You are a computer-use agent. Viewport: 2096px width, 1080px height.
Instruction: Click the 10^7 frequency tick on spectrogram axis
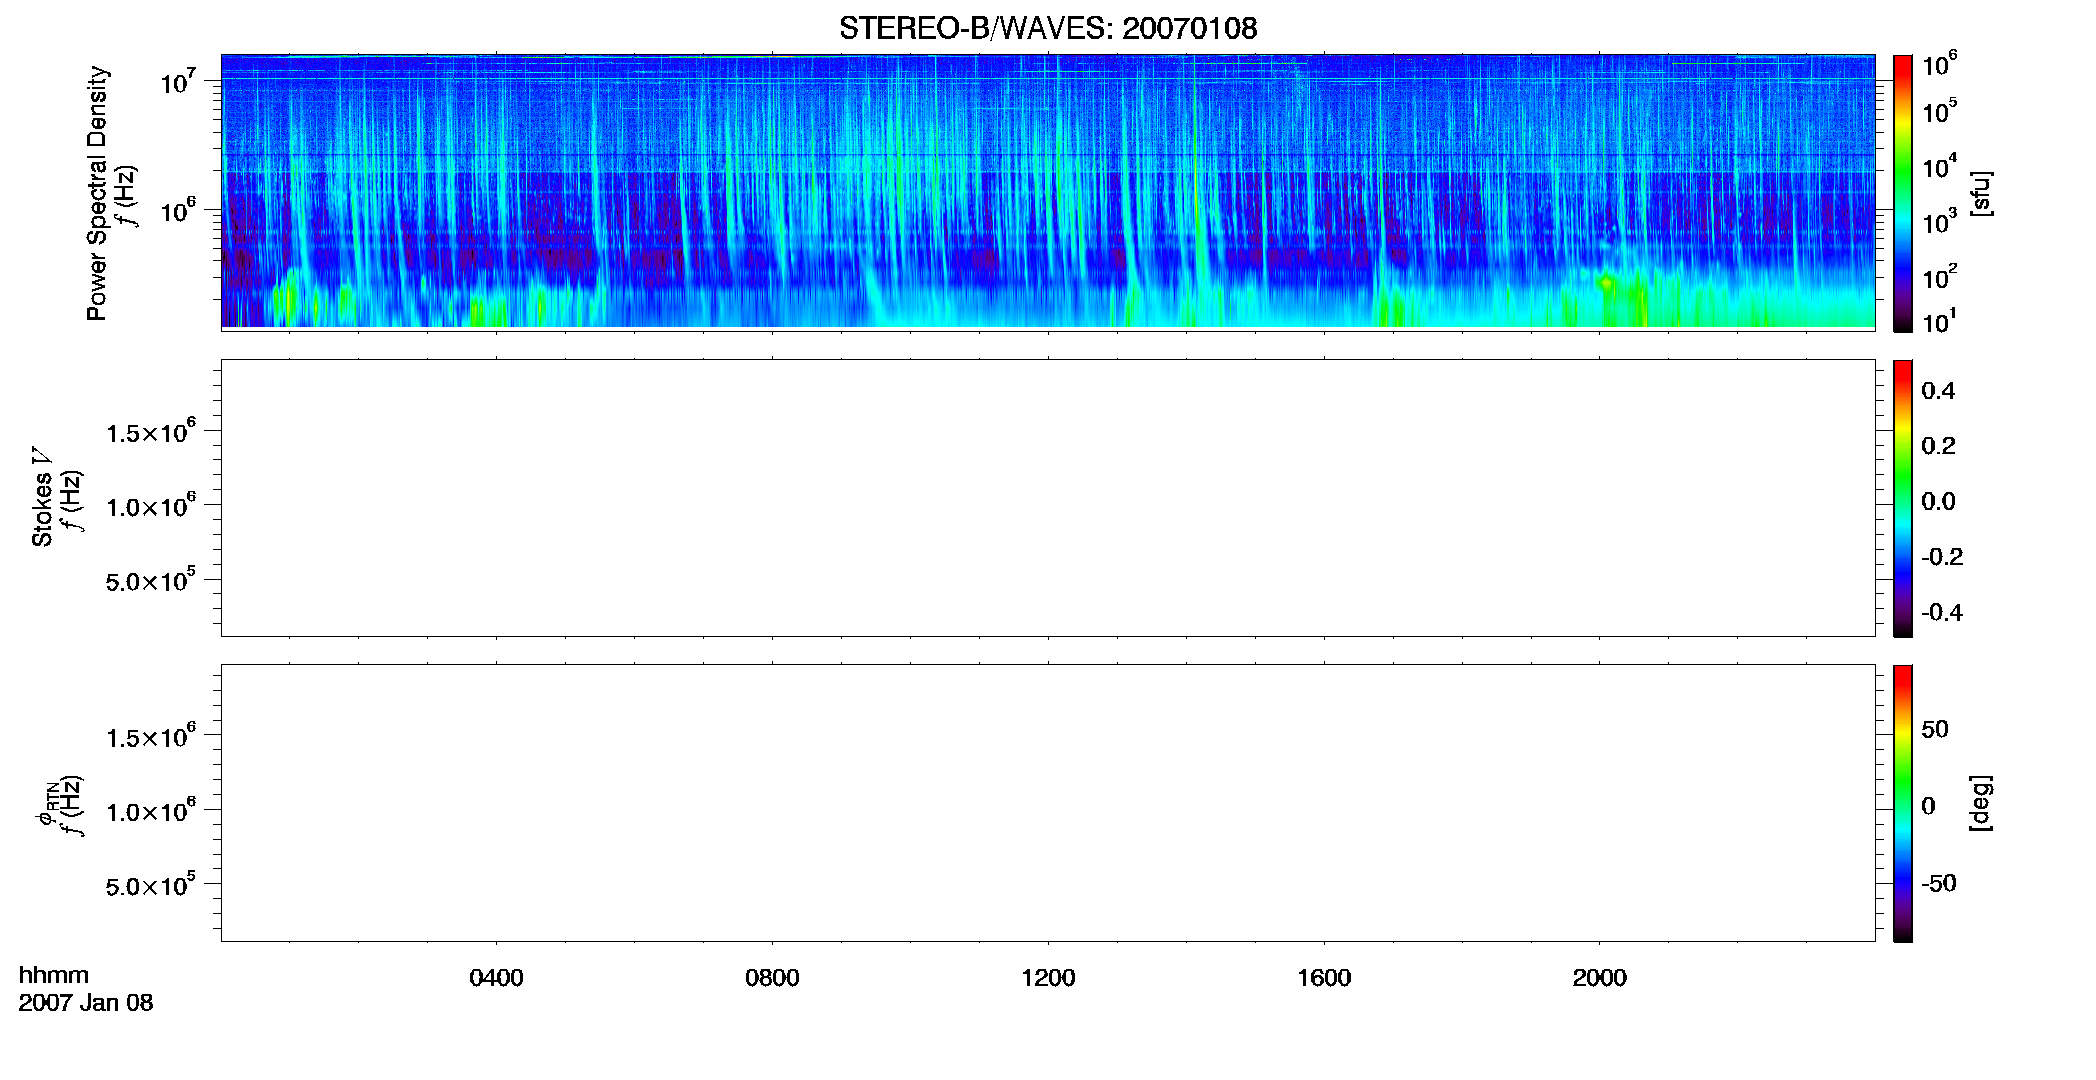coord(178,82)
